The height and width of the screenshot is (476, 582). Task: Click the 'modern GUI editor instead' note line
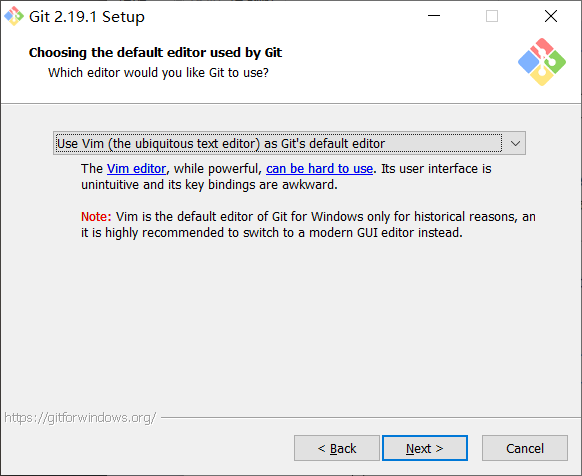(x=272, y=233)
